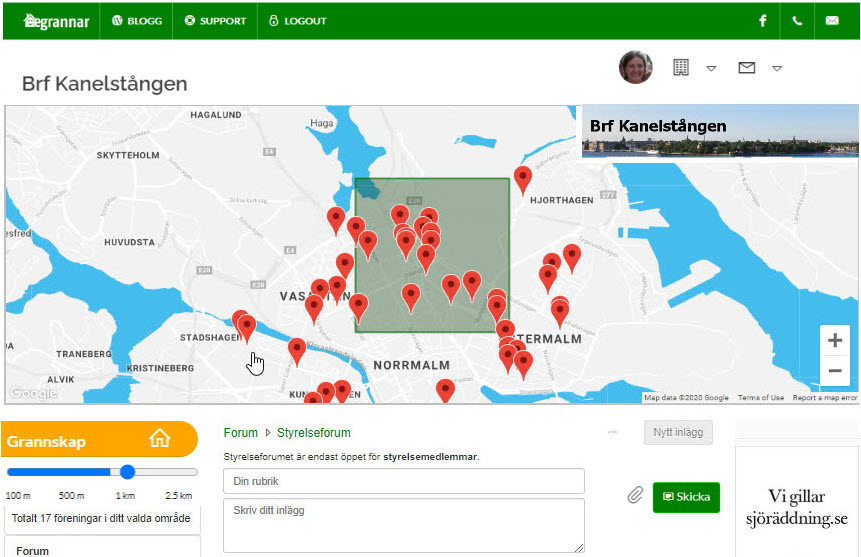Click the Brf Kanelstången page heading

coord(105,83)
